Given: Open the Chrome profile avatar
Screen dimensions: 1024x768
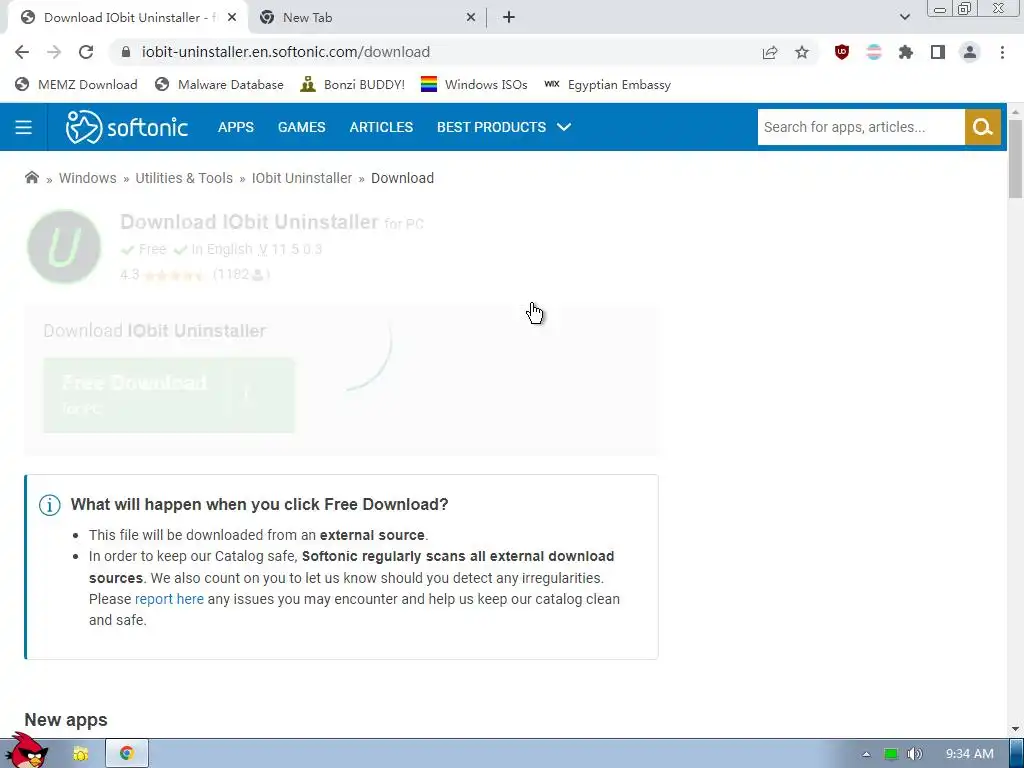Looking at the screenshot, I should point(970,52).
